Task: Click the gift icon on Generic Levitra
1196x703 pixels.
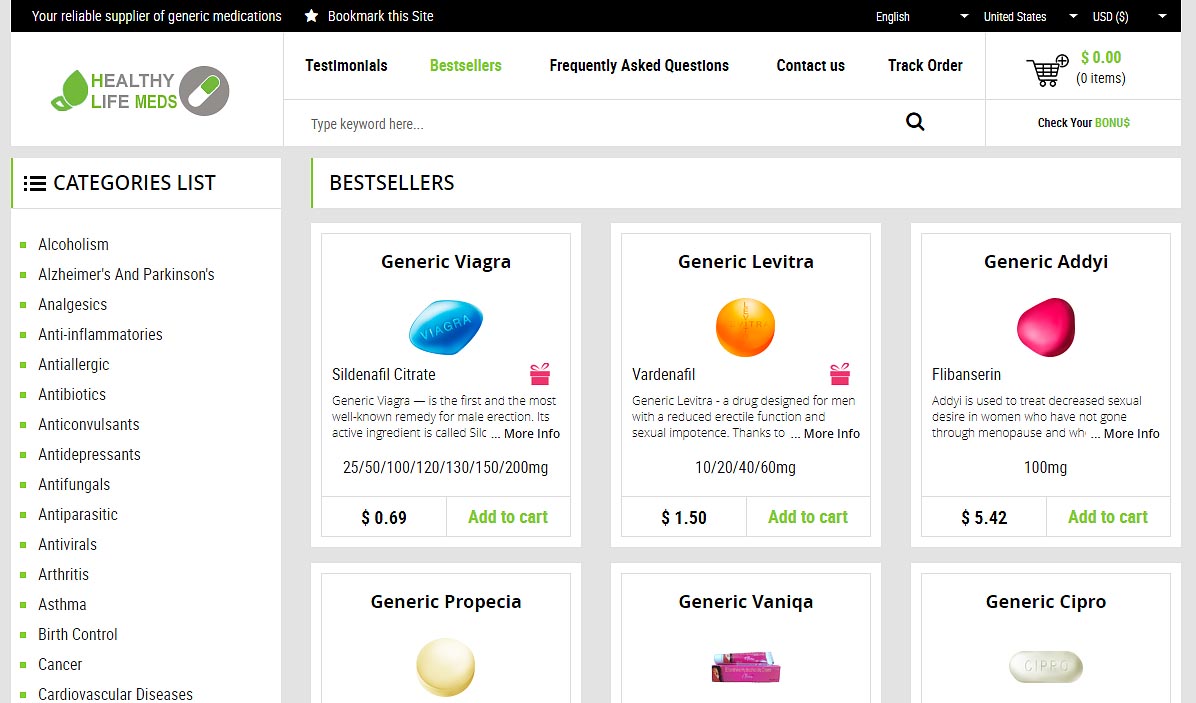Action: (x=840, y=374)
